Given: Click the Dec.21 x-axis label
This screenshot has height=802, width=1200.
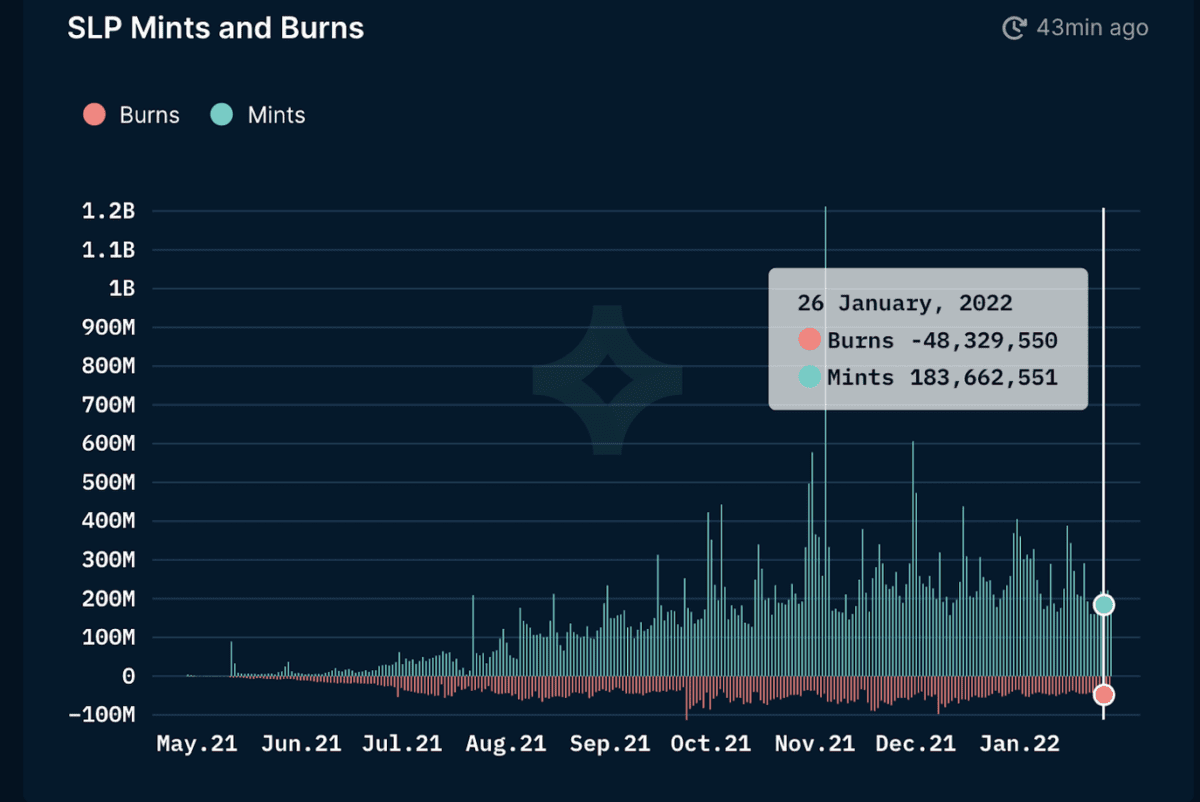Looking at the screenshot, I should point(914,744).
